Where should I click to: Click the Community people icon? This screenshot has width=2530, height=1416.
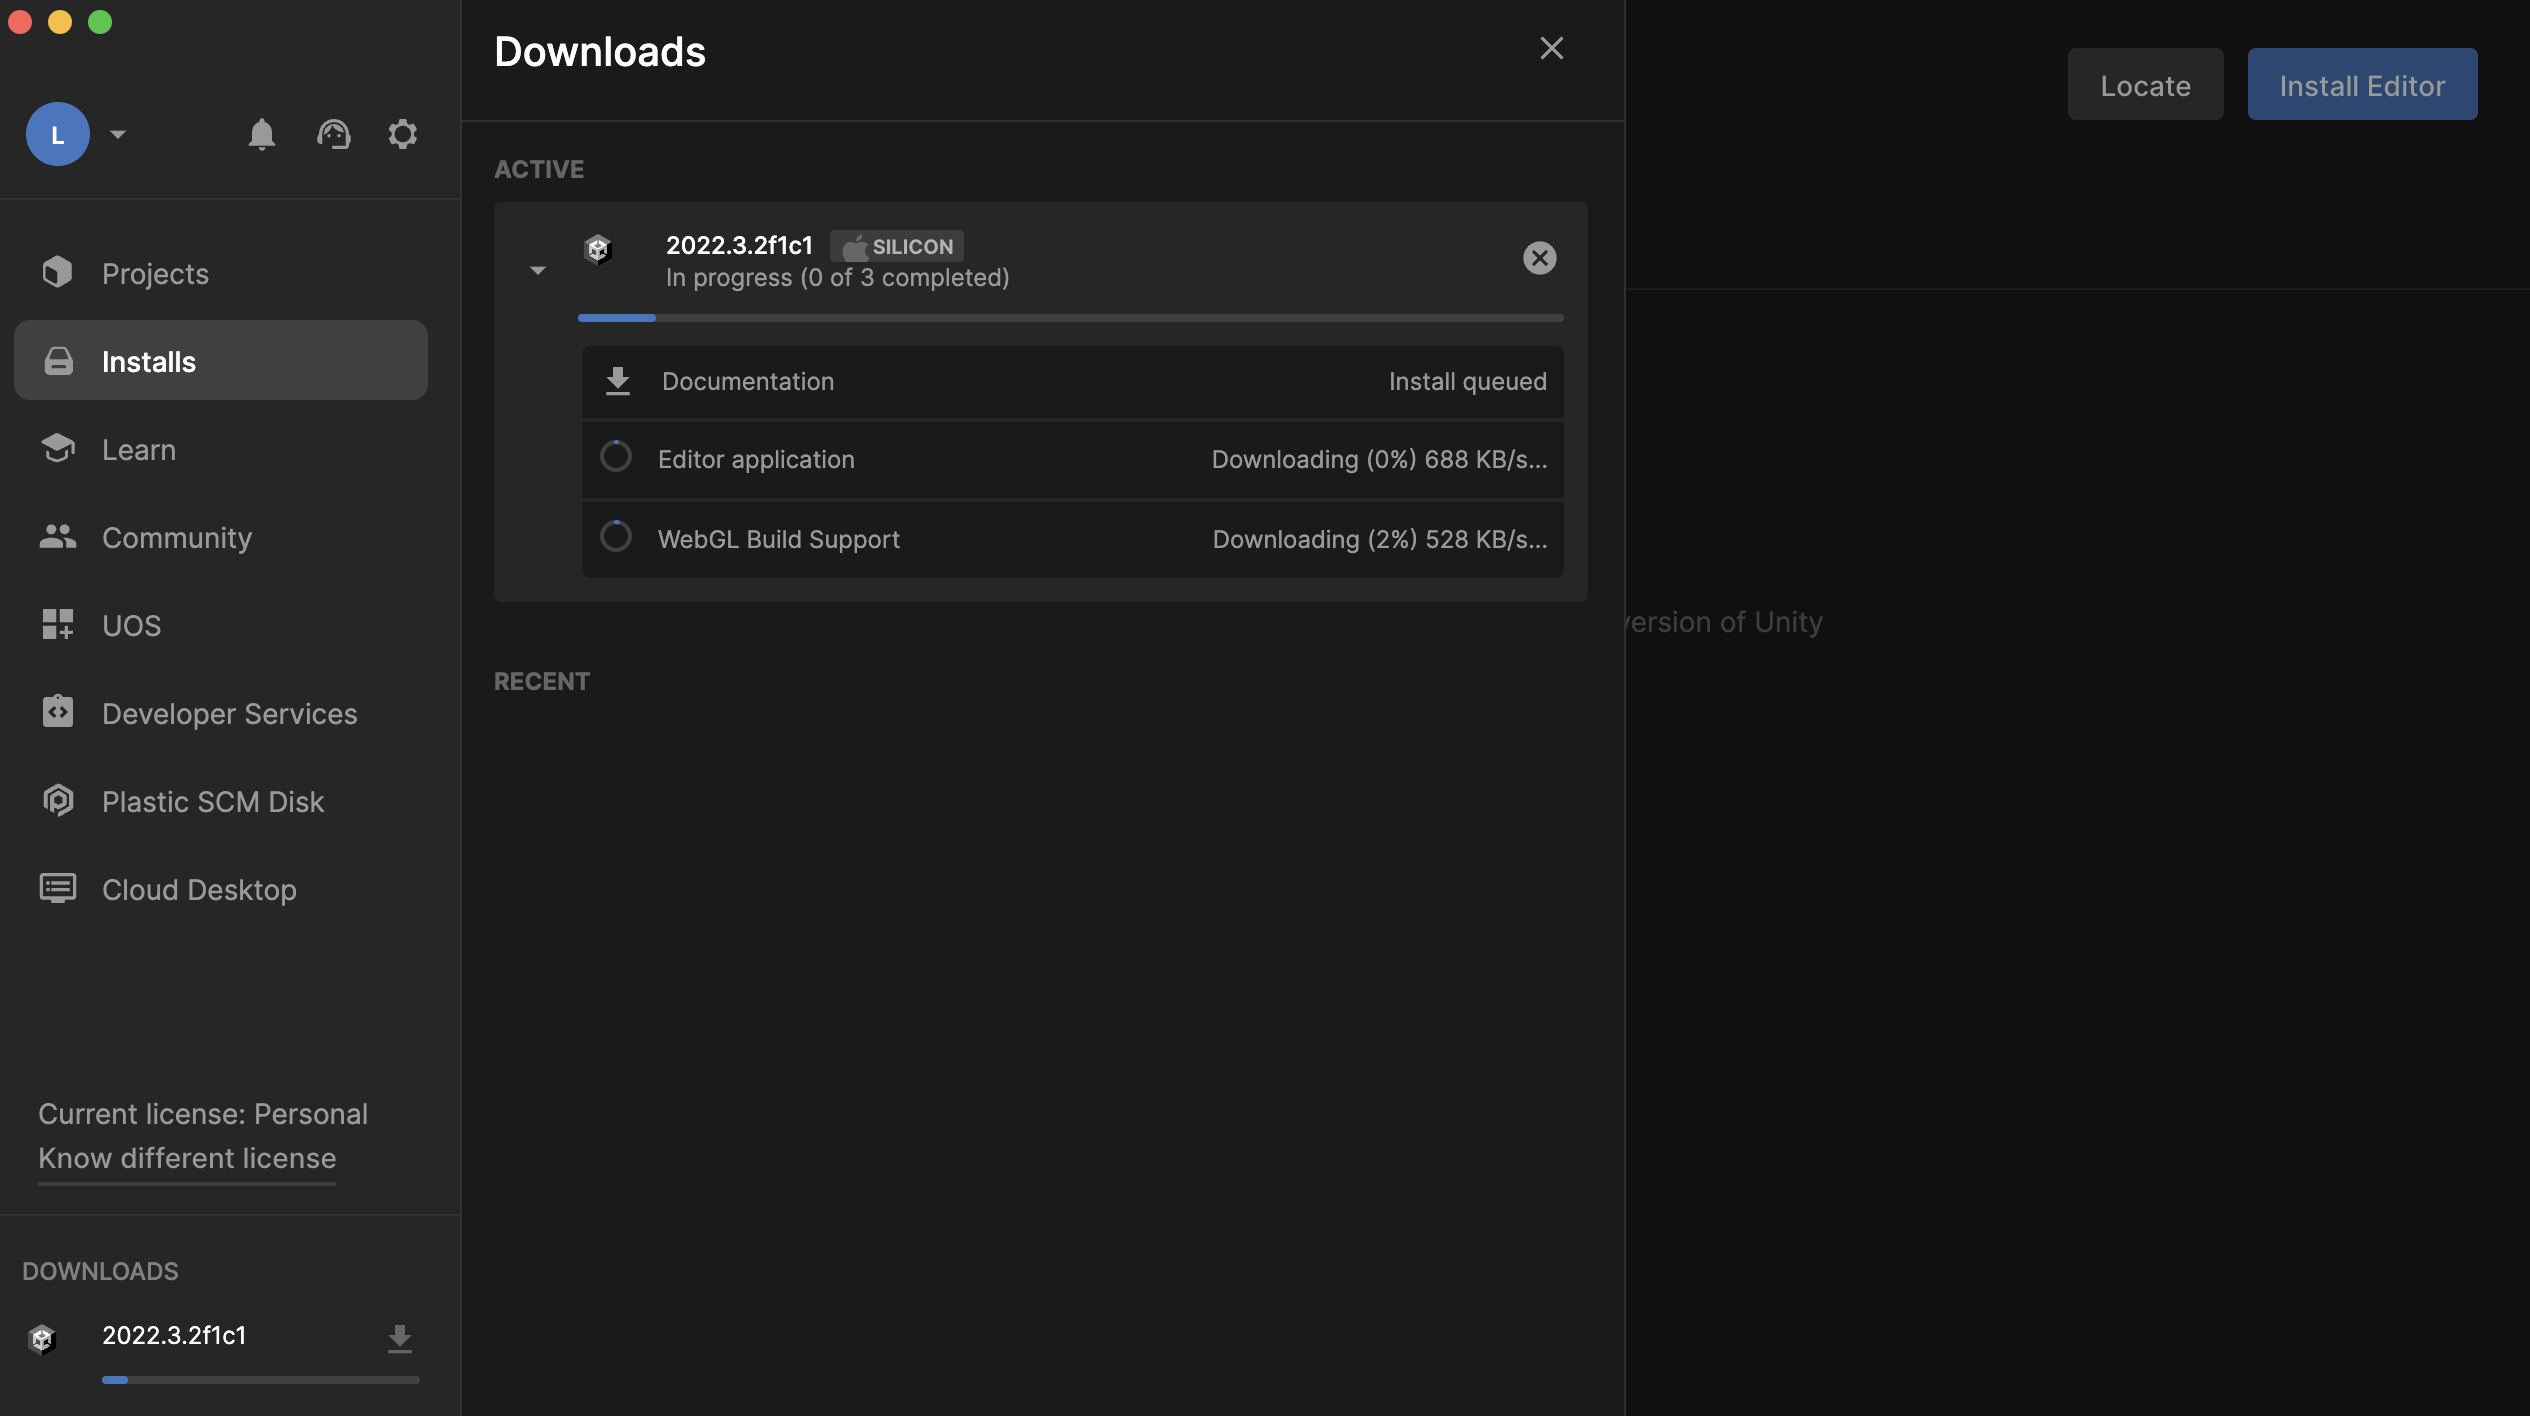(58, 537)
